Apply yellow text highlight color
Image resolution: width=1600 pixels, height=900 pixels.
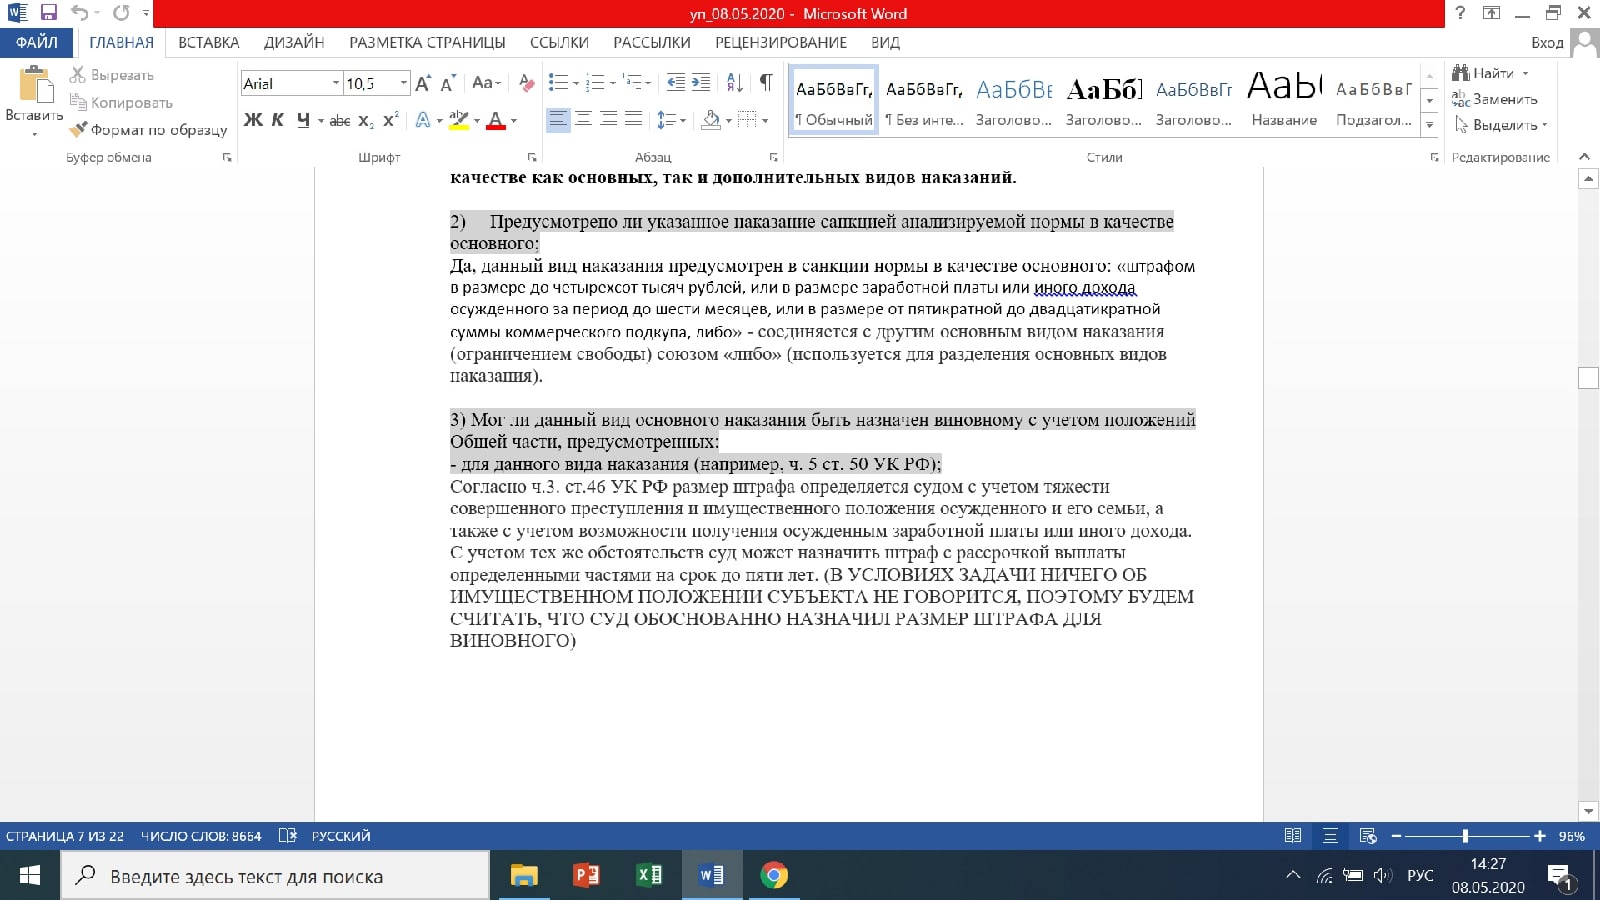tap(458, 120)
